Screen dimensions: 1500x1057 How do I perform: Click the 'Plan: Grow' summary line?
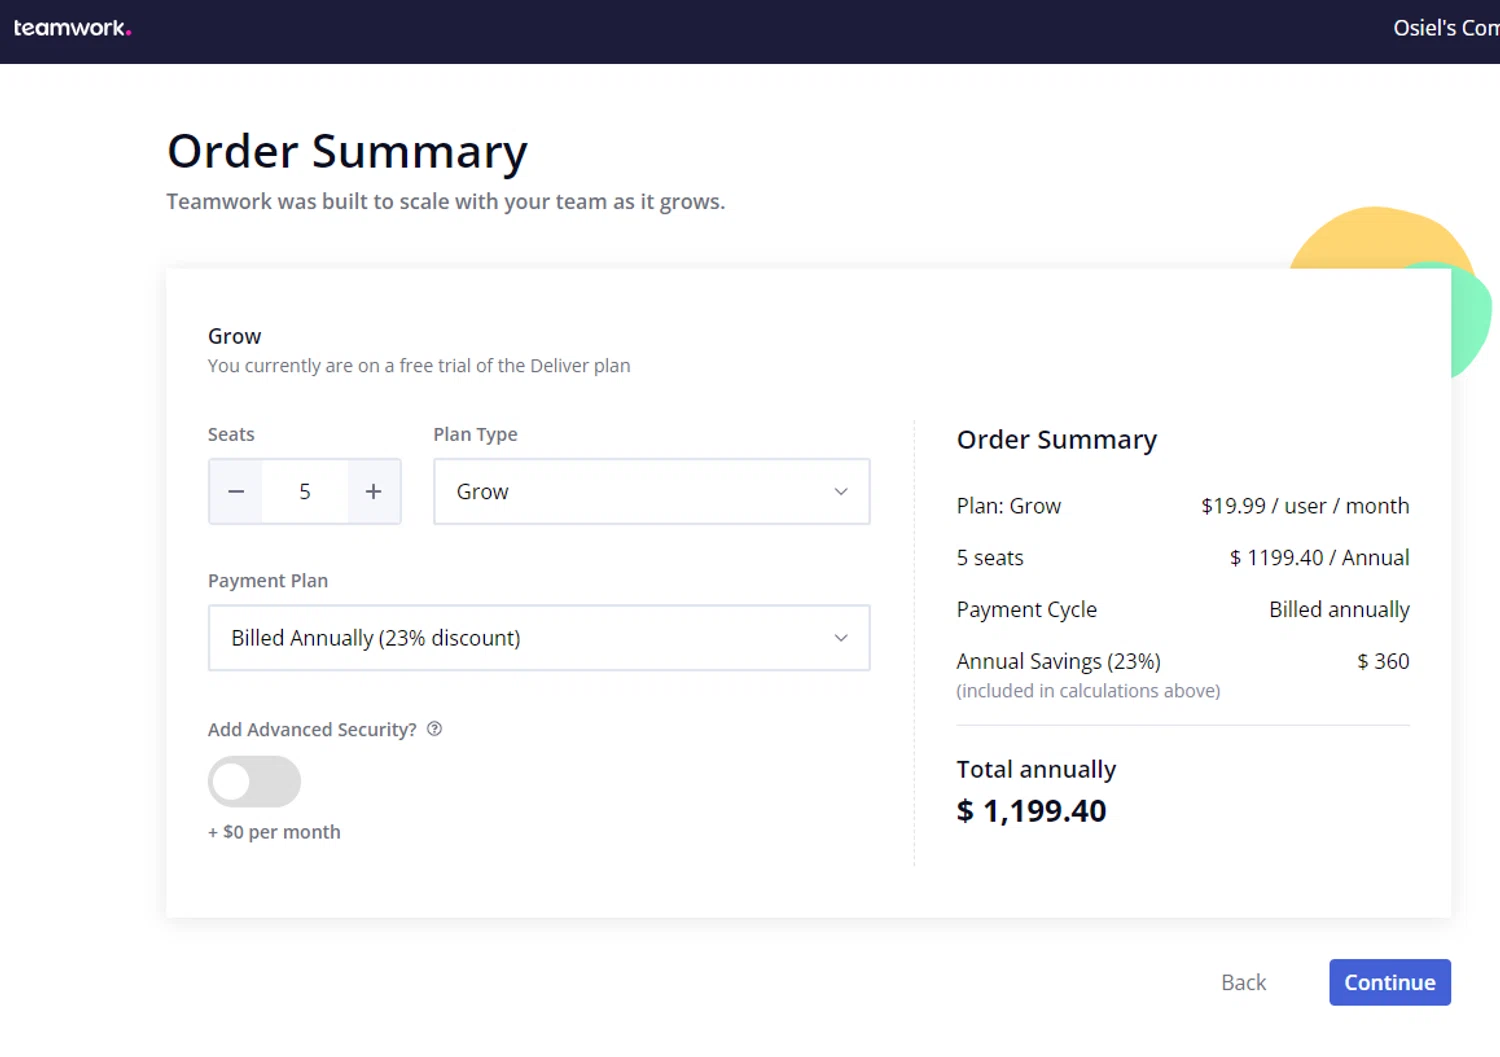click(x=1008, y=506)
